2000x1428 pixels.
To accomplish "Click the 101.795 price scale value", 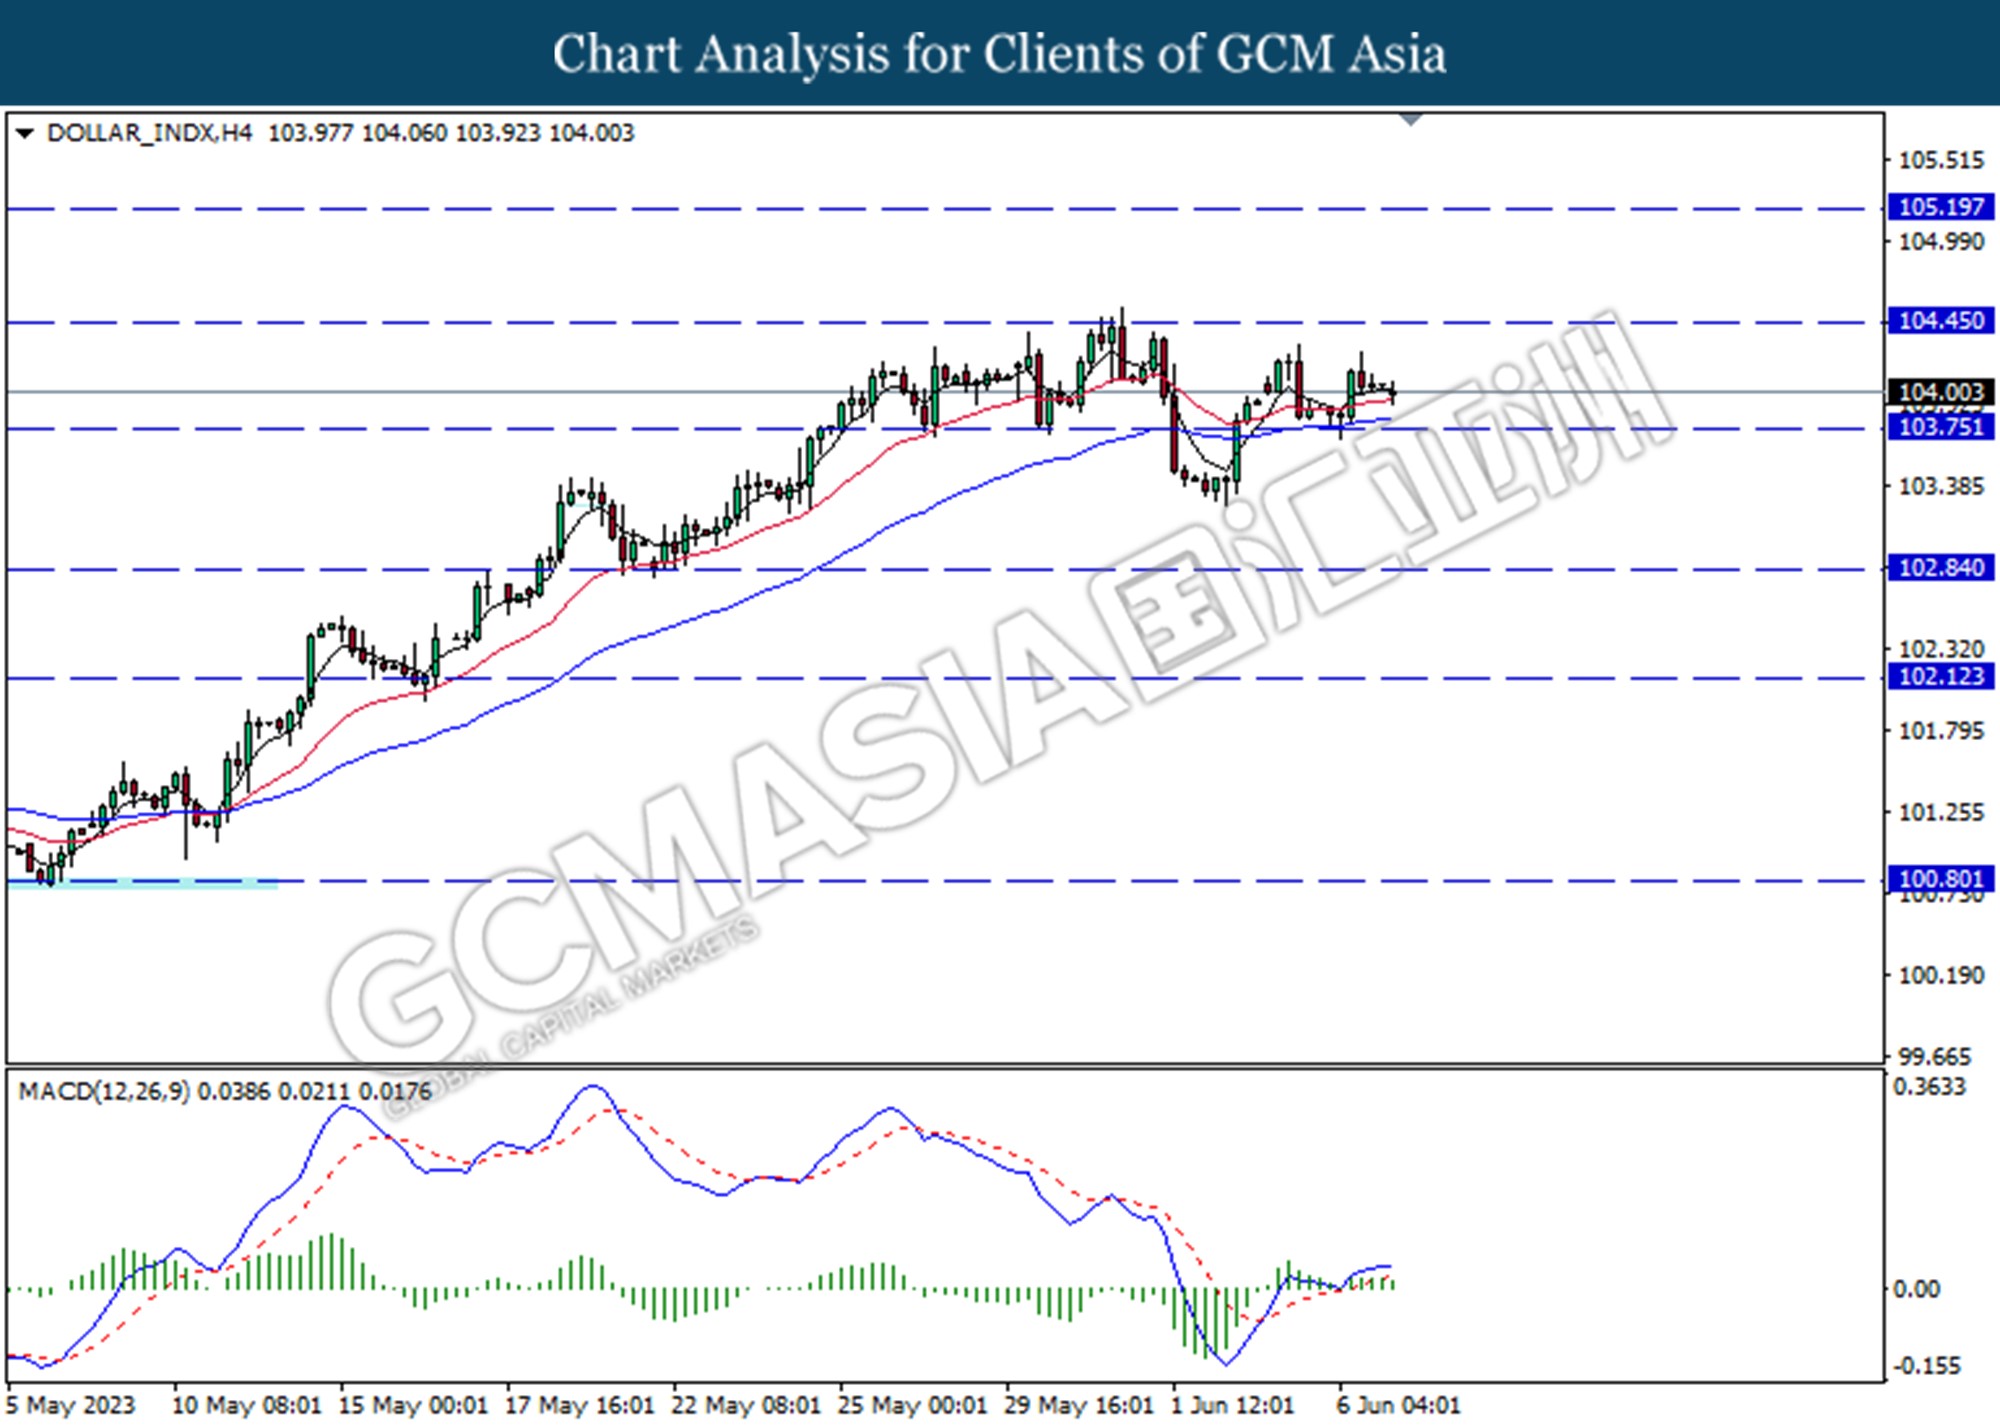I will pyautogui.click(x=1941, y=732).
